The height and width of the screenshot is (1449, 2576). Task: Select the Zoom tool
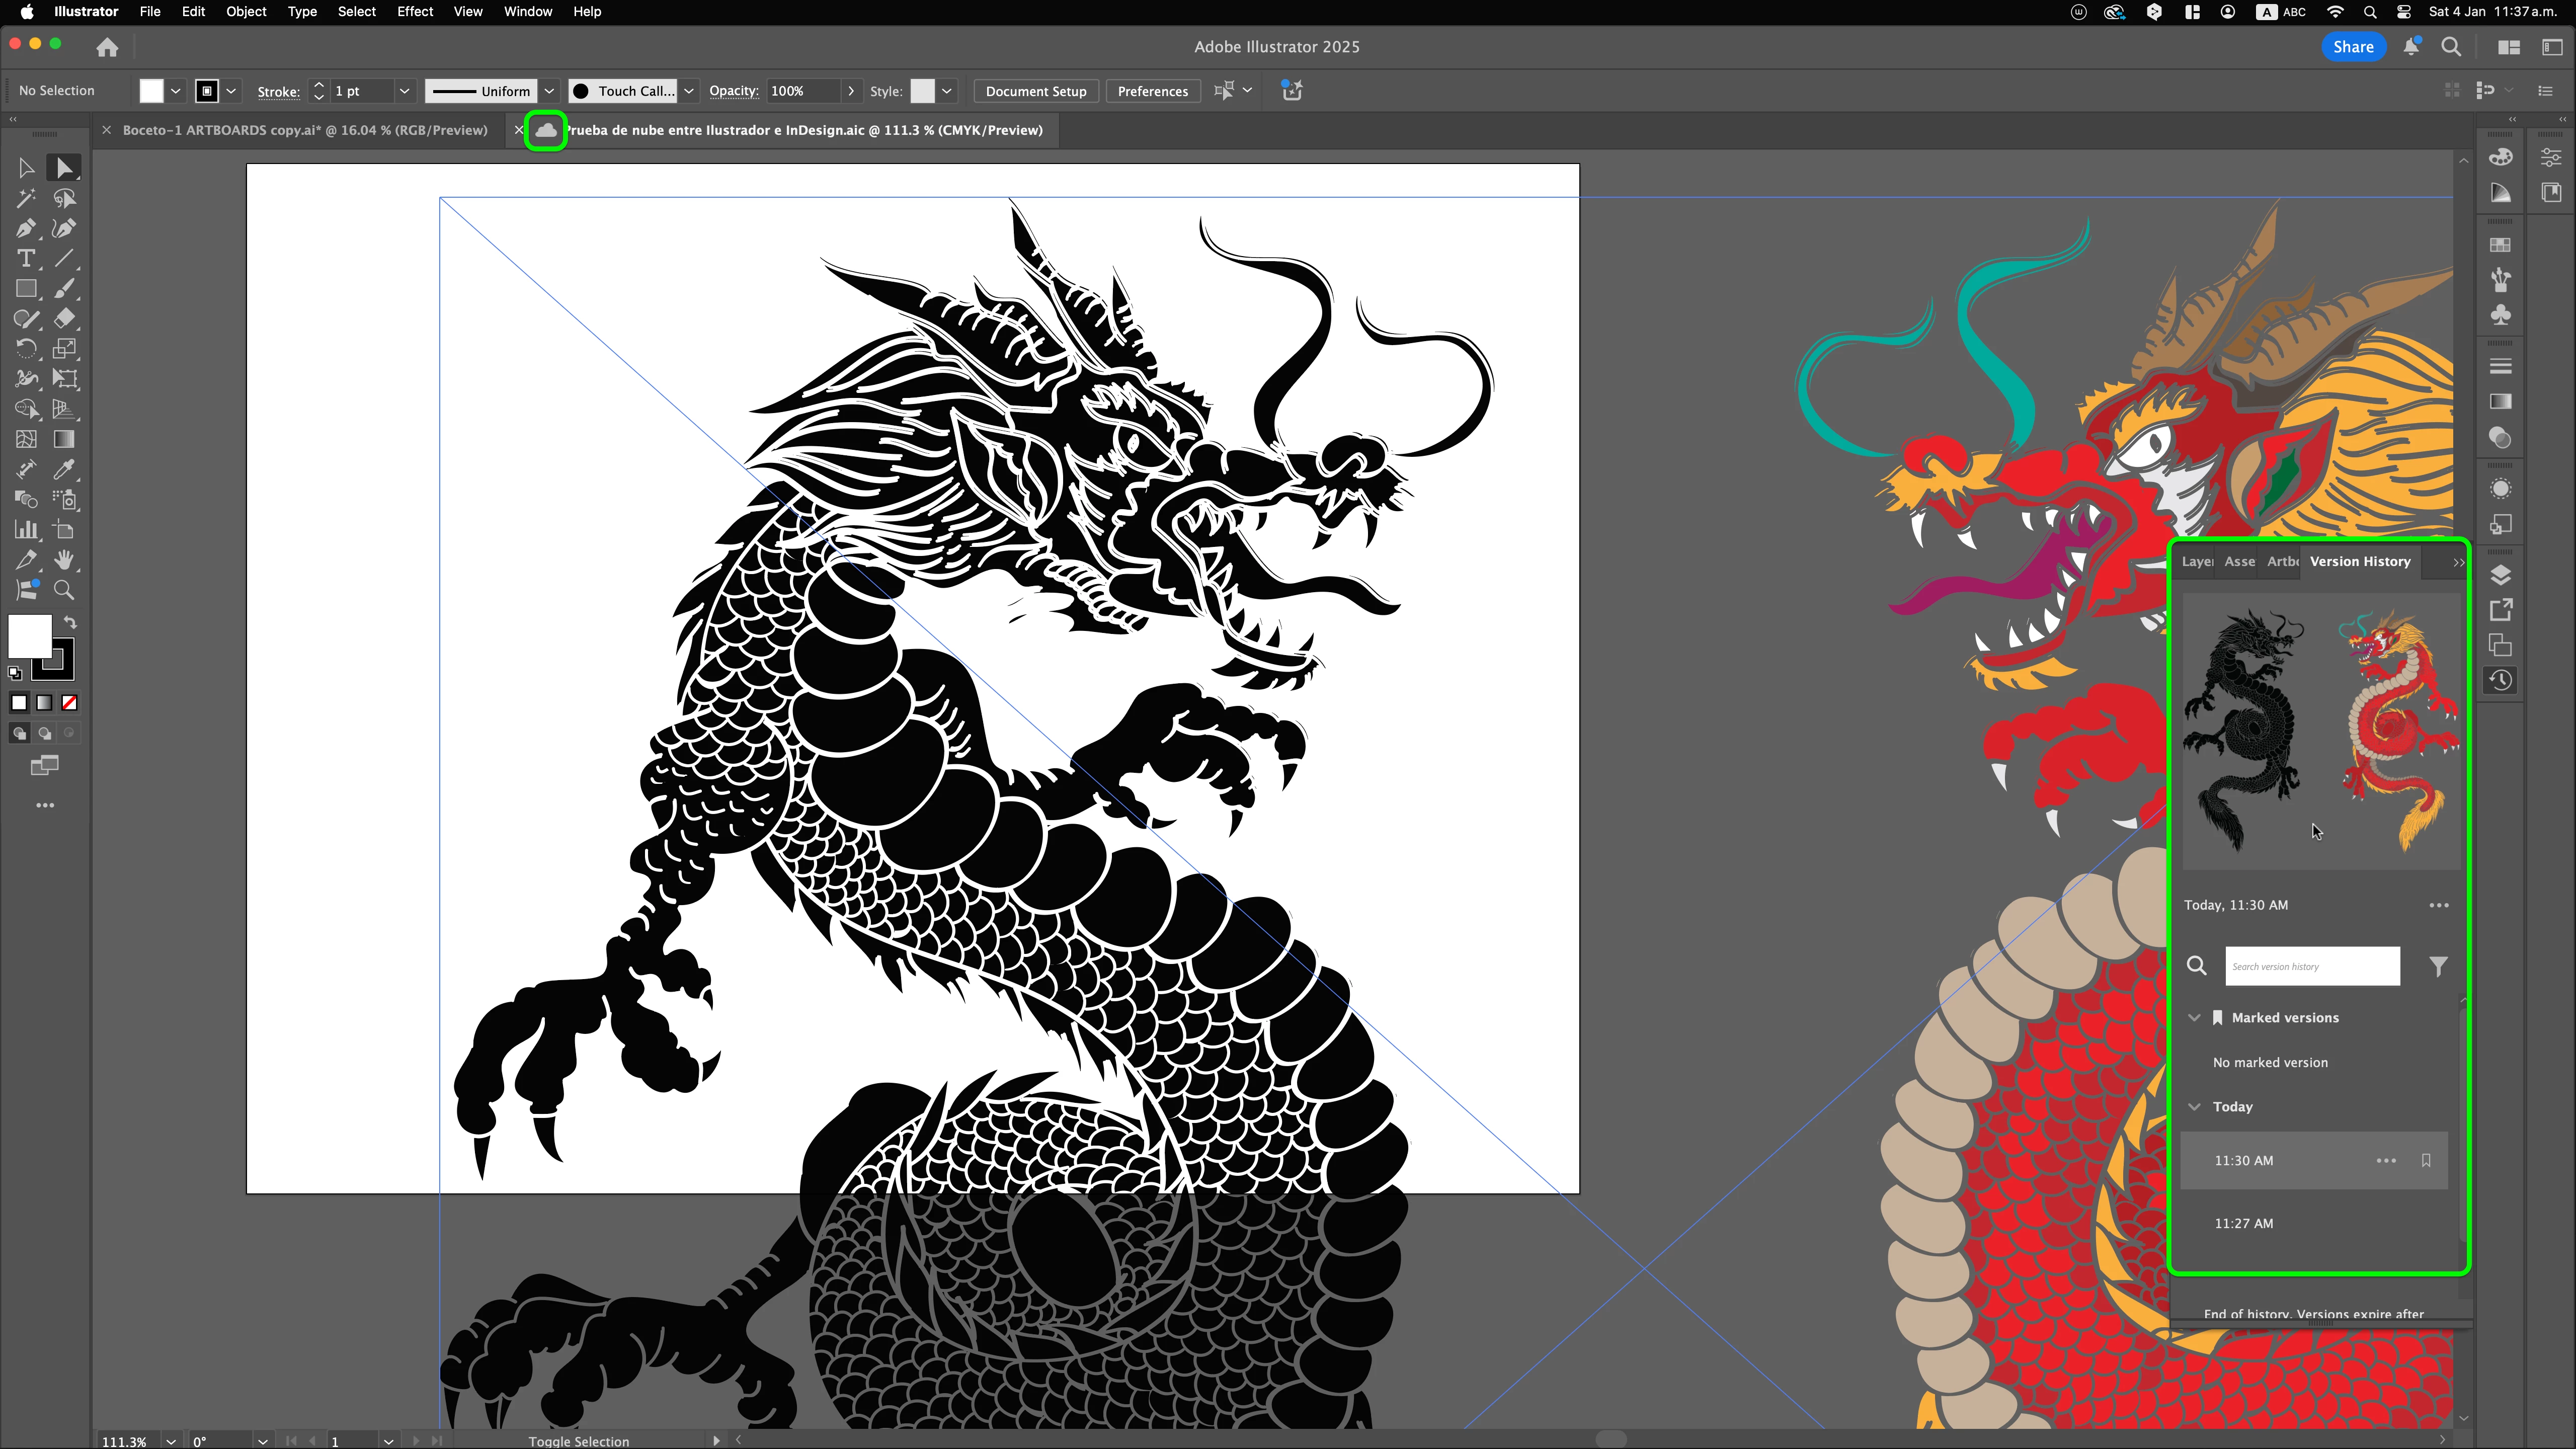pyautogui.click(x=64, y=590)
